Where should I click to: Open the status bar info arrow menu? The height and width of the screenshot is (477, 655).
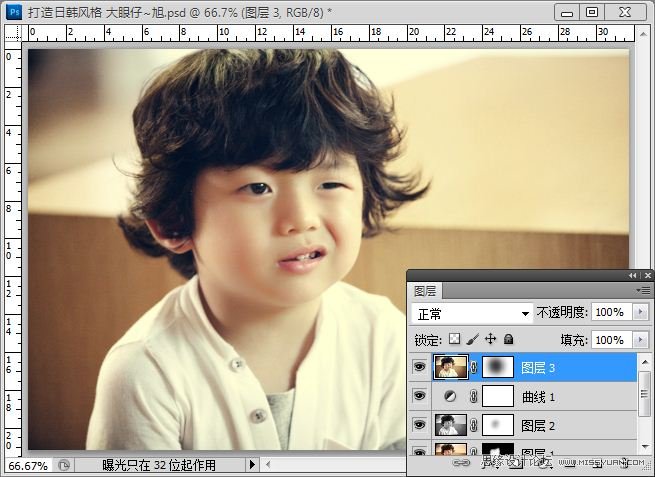coord(252,464)
